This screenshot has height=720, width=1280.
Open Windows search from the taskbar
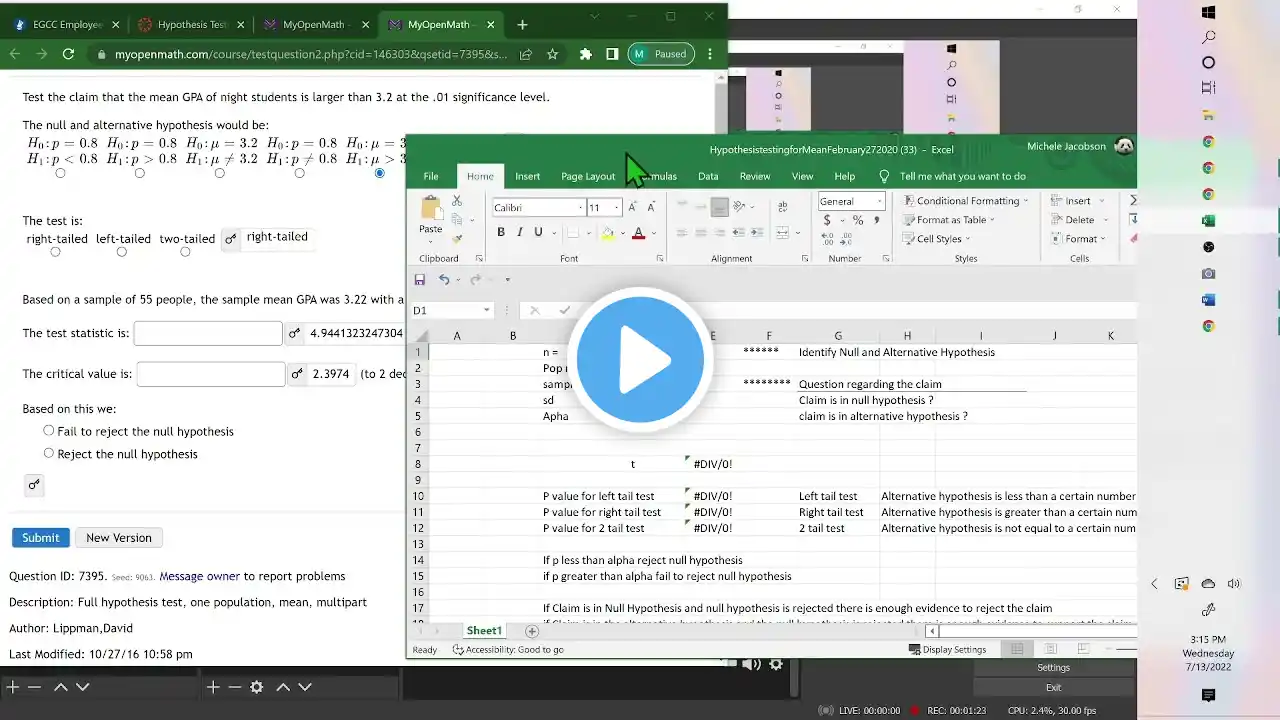click(1208, 37)
